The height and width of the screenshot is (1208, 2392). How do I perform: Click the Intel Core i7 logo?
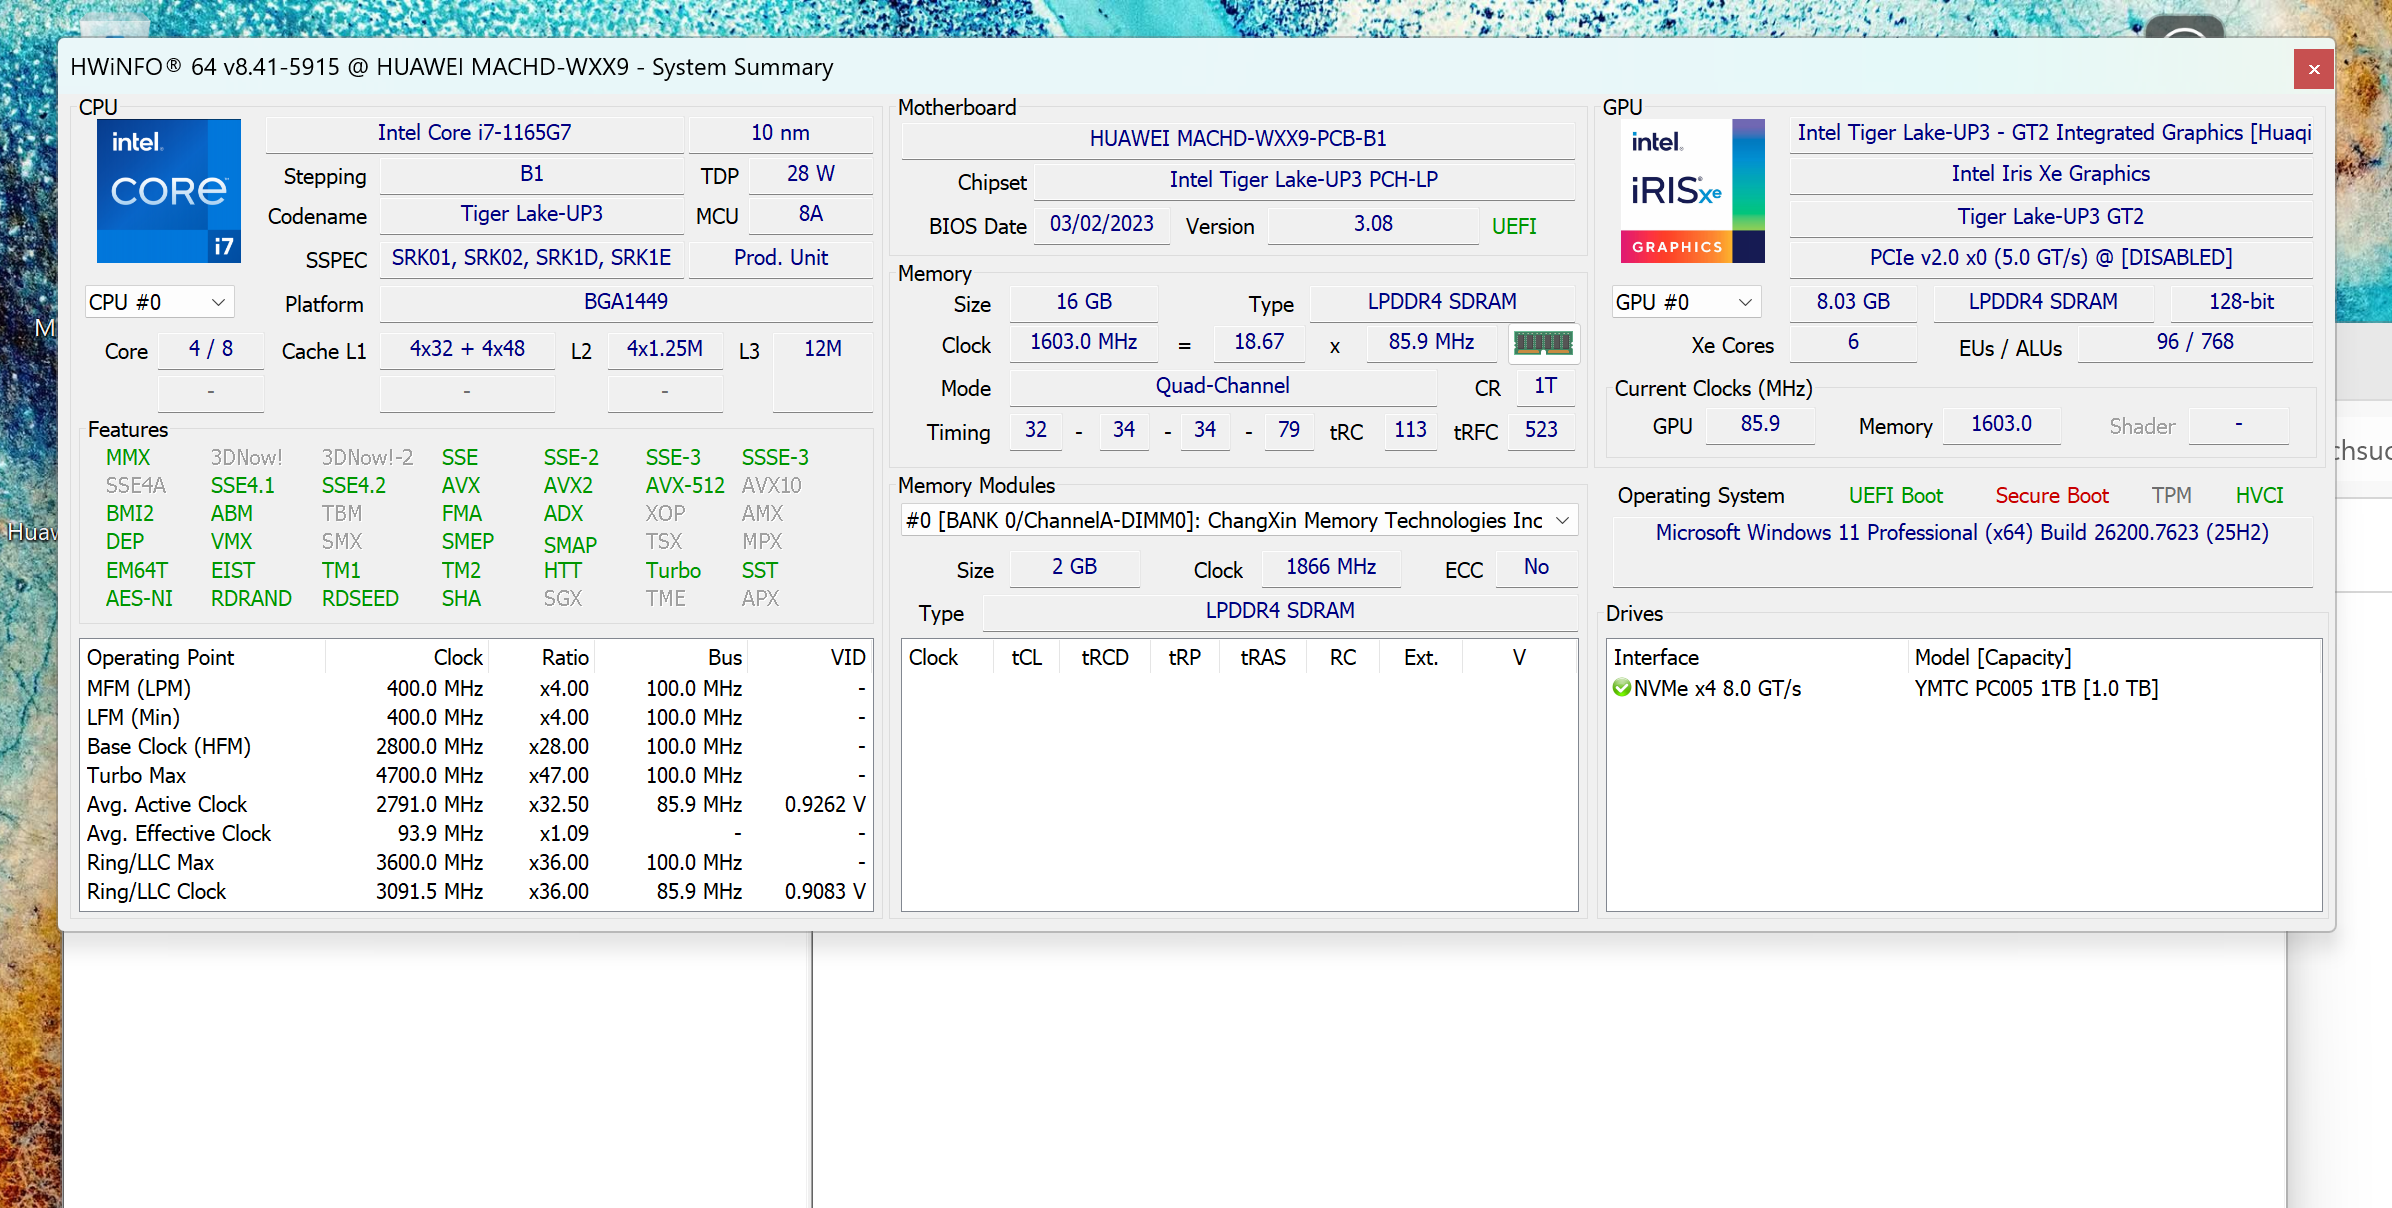169,191
